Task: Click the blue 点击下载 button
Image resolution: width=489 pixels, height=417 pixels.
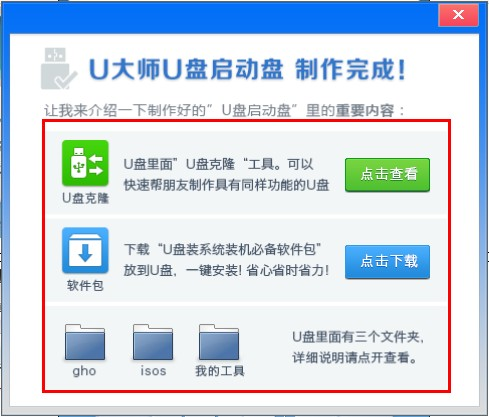Action: [x=387, y=262]
